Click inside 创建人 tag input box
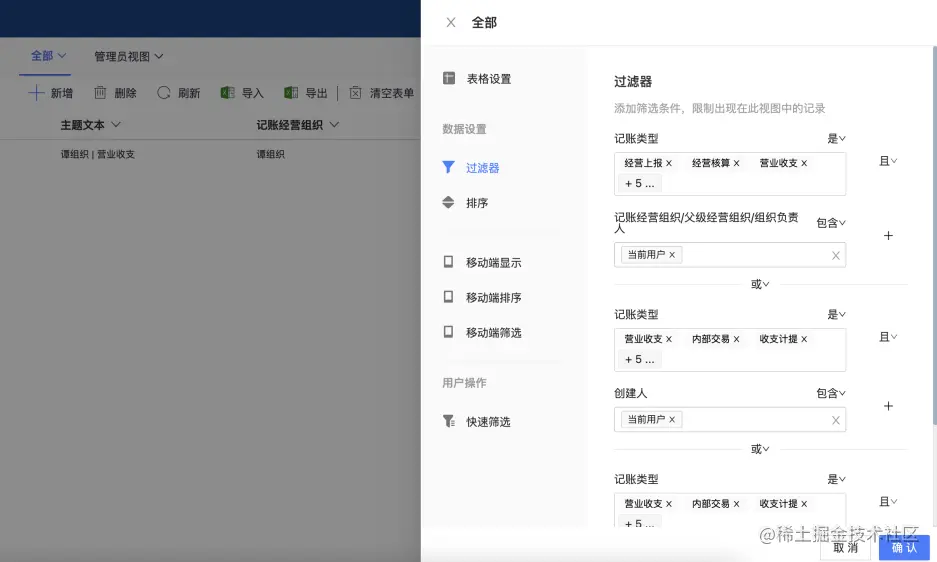Viewport: 937px width, 562px height. (x=730, y=420)
